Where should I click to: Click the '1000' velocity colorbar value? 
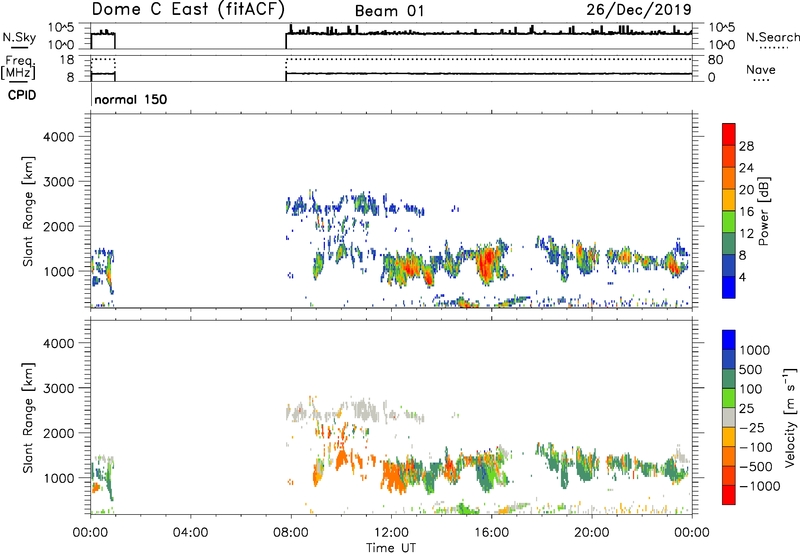(x=755, y=350)
